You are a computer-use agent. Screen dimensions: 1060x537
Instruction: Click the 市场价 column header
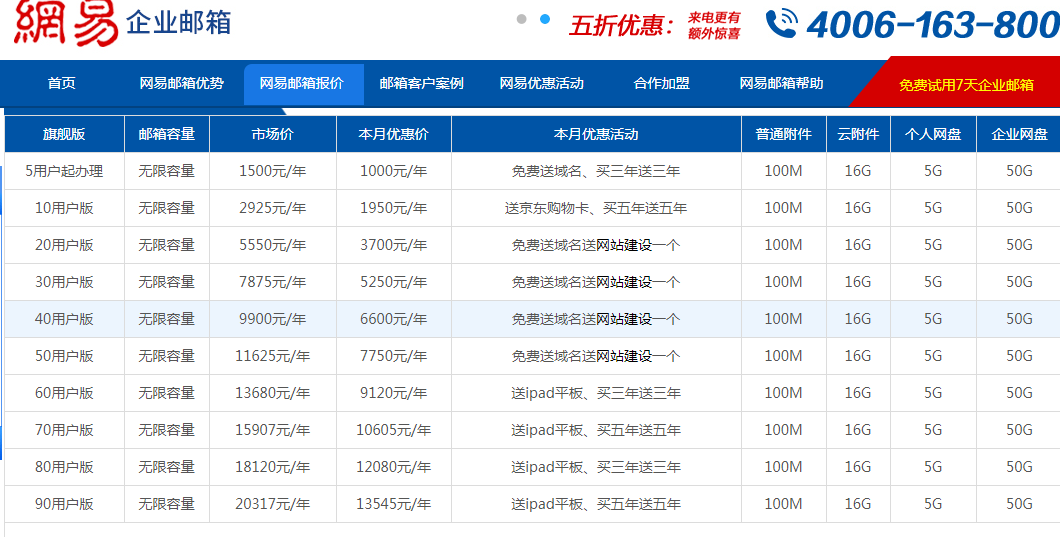click(x=272, y=134)
